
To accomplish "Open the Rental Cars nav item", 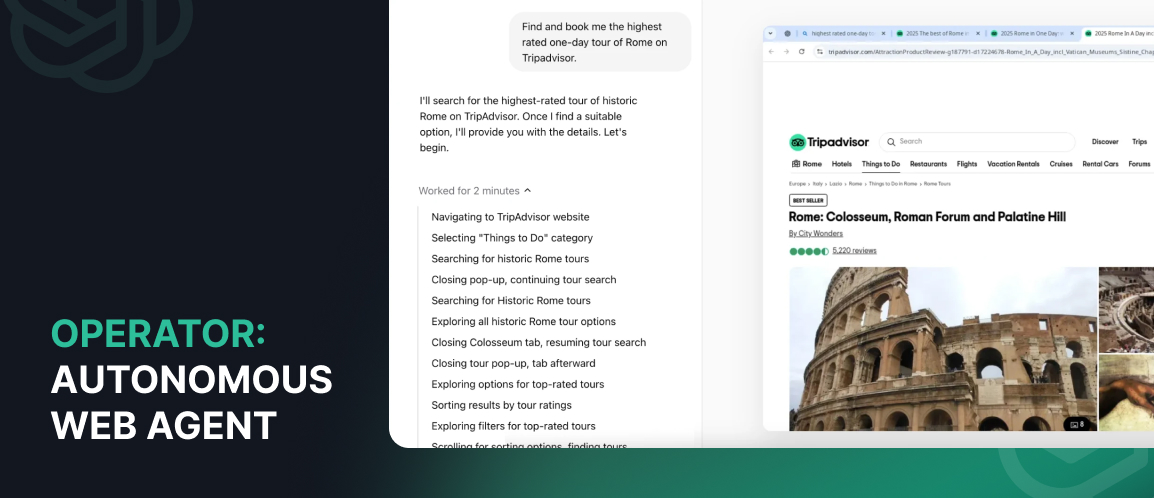I will pos(1100,164).
